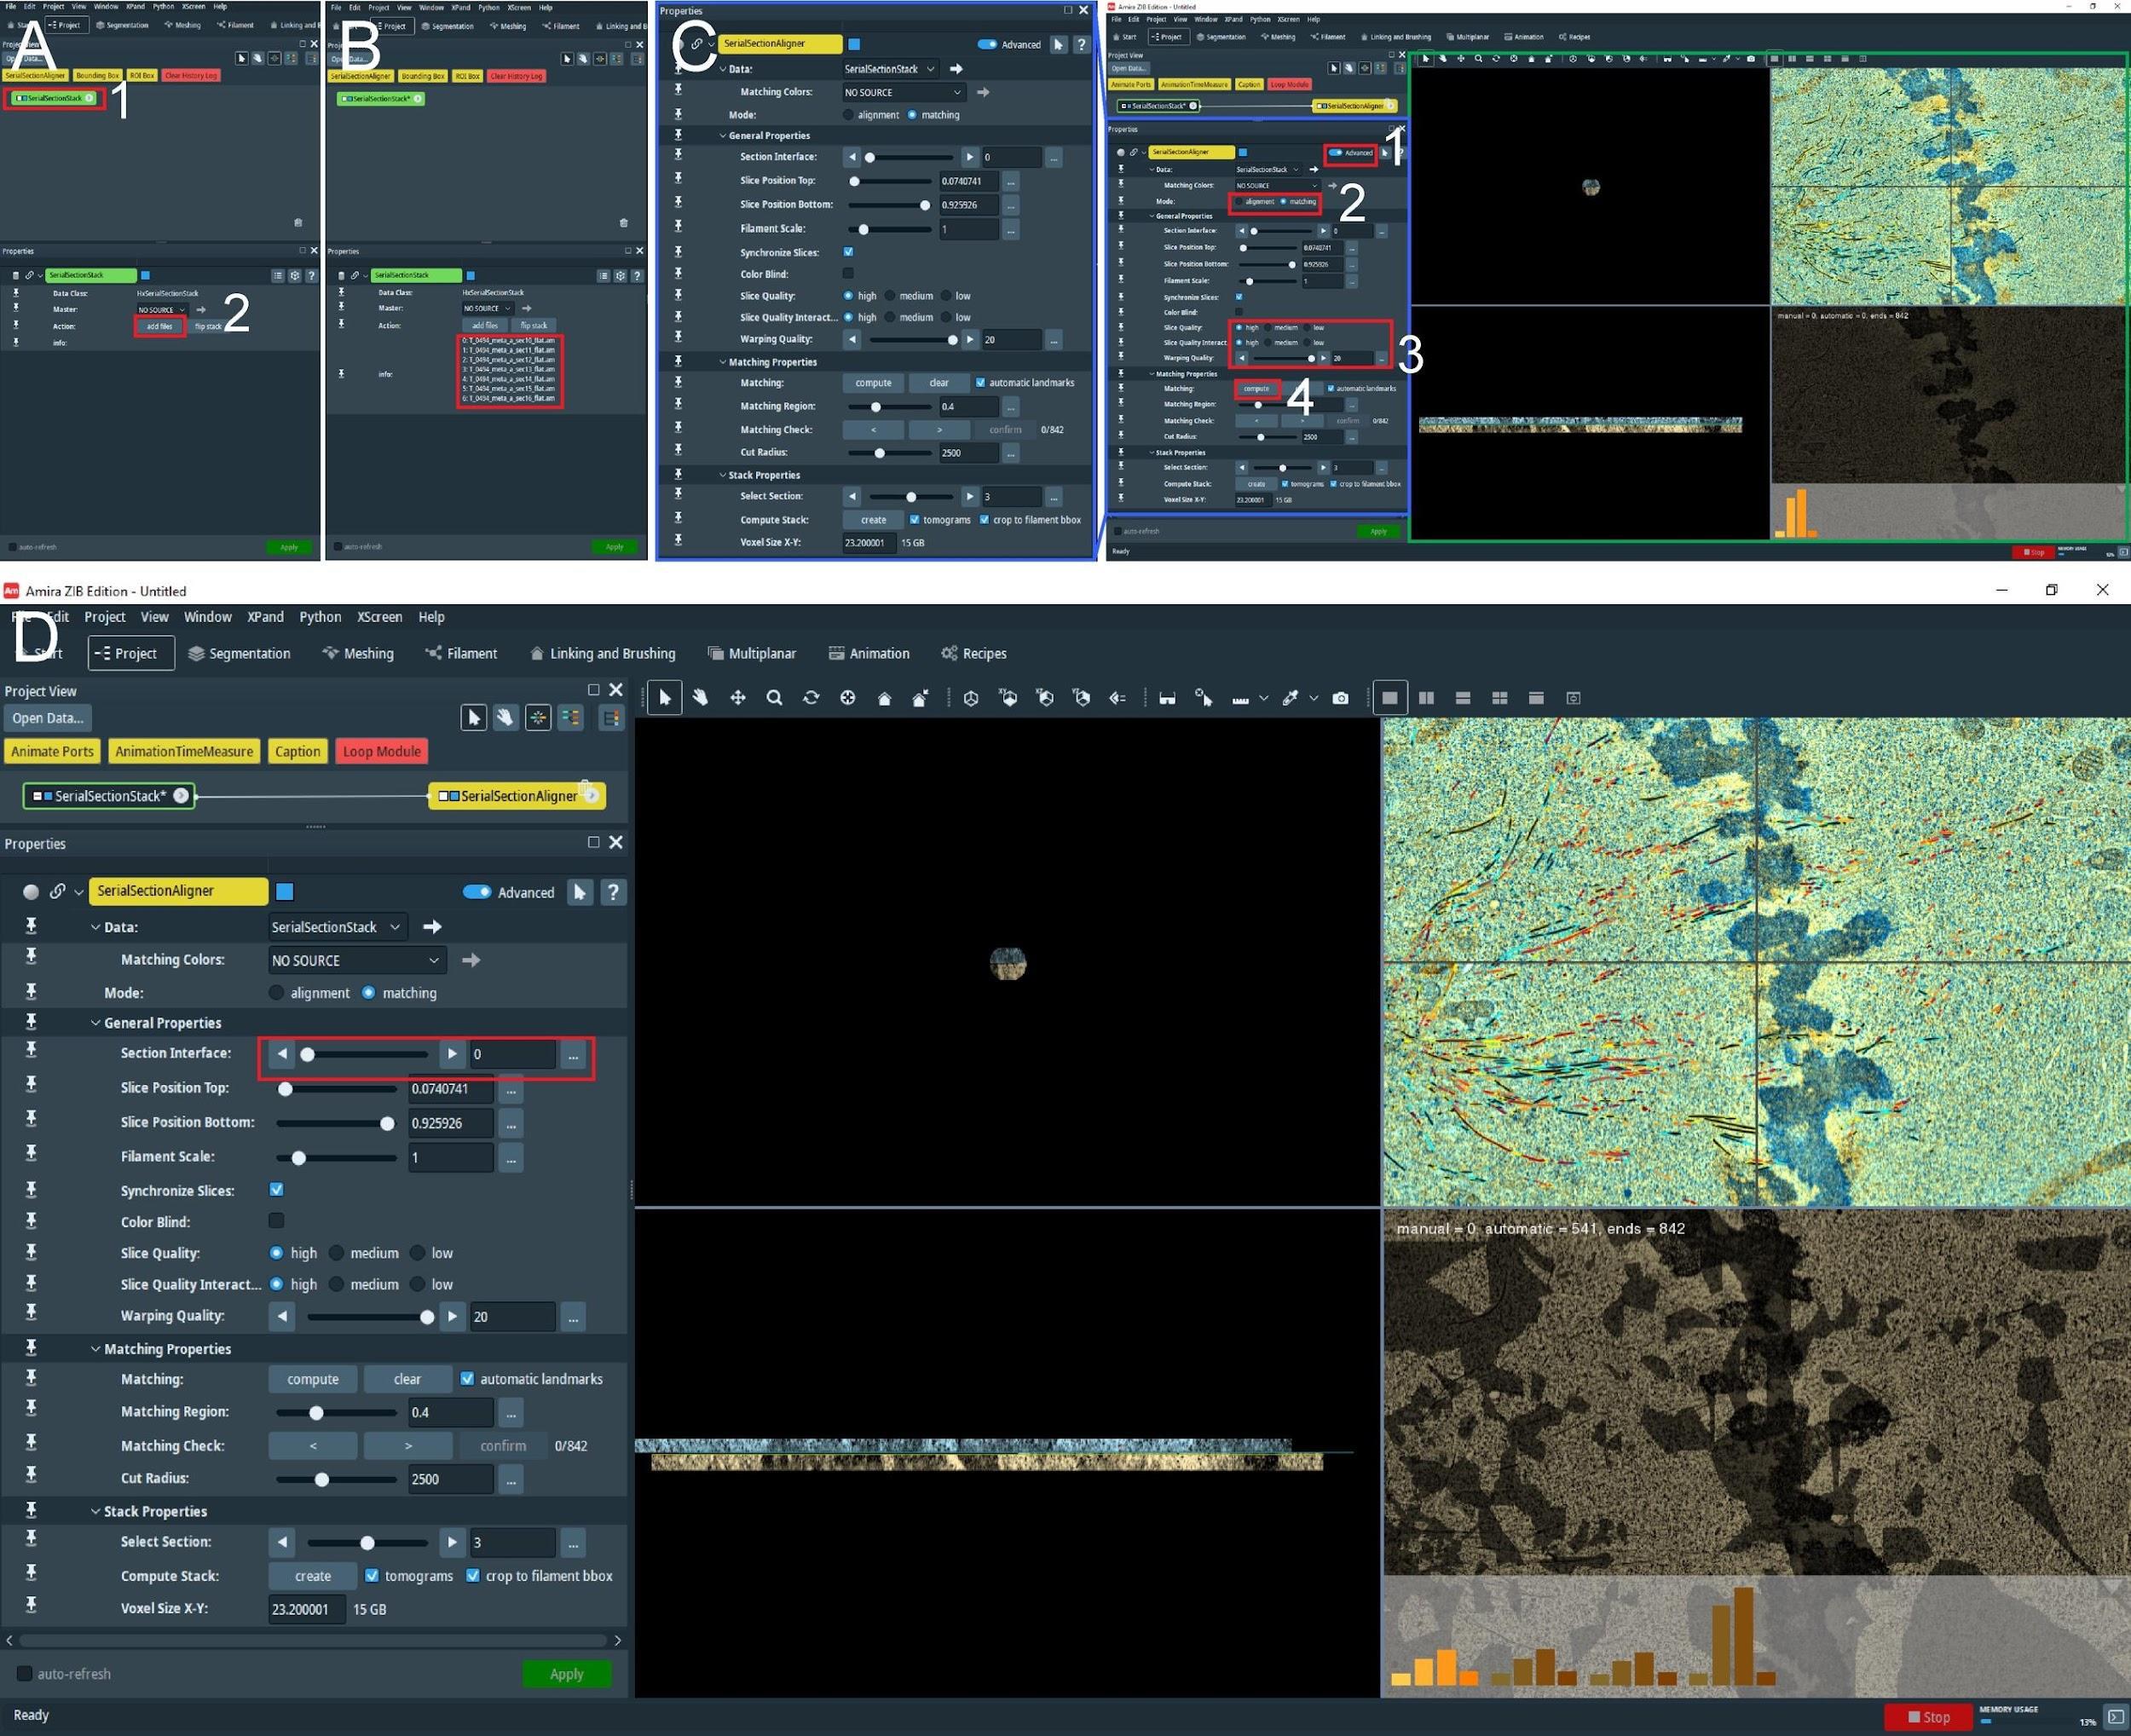Open the Matching Colors NO SOURCE dropdown in panel D

[357, 960]
